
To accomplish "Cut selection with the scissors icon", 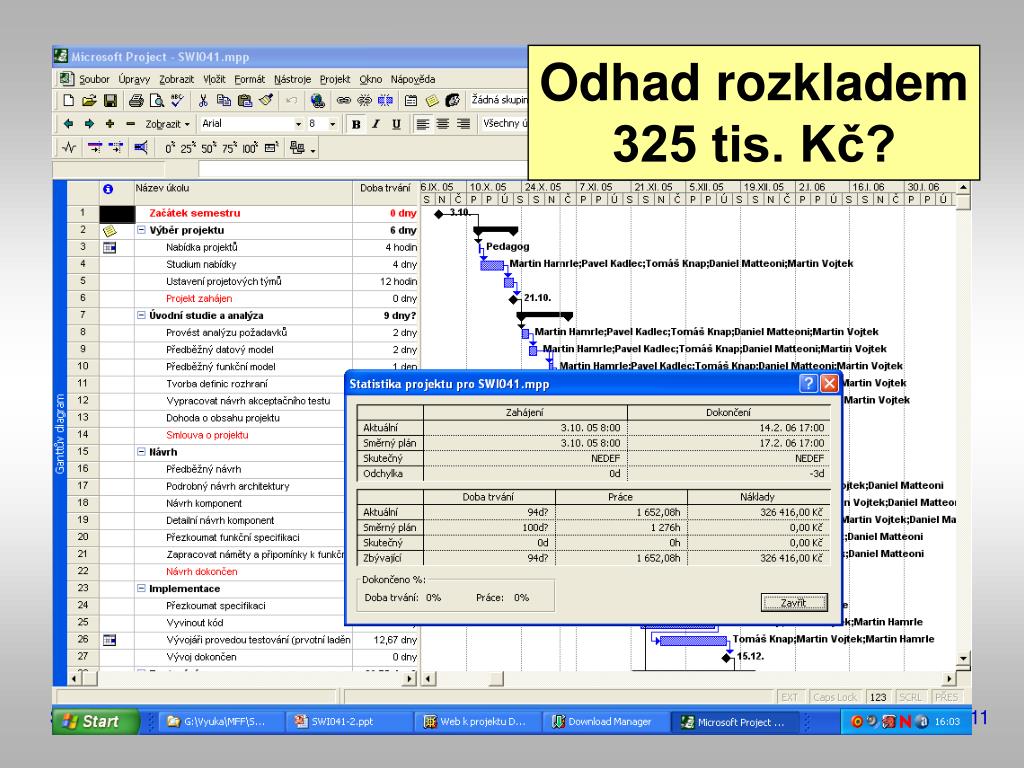I will (202, 101).
